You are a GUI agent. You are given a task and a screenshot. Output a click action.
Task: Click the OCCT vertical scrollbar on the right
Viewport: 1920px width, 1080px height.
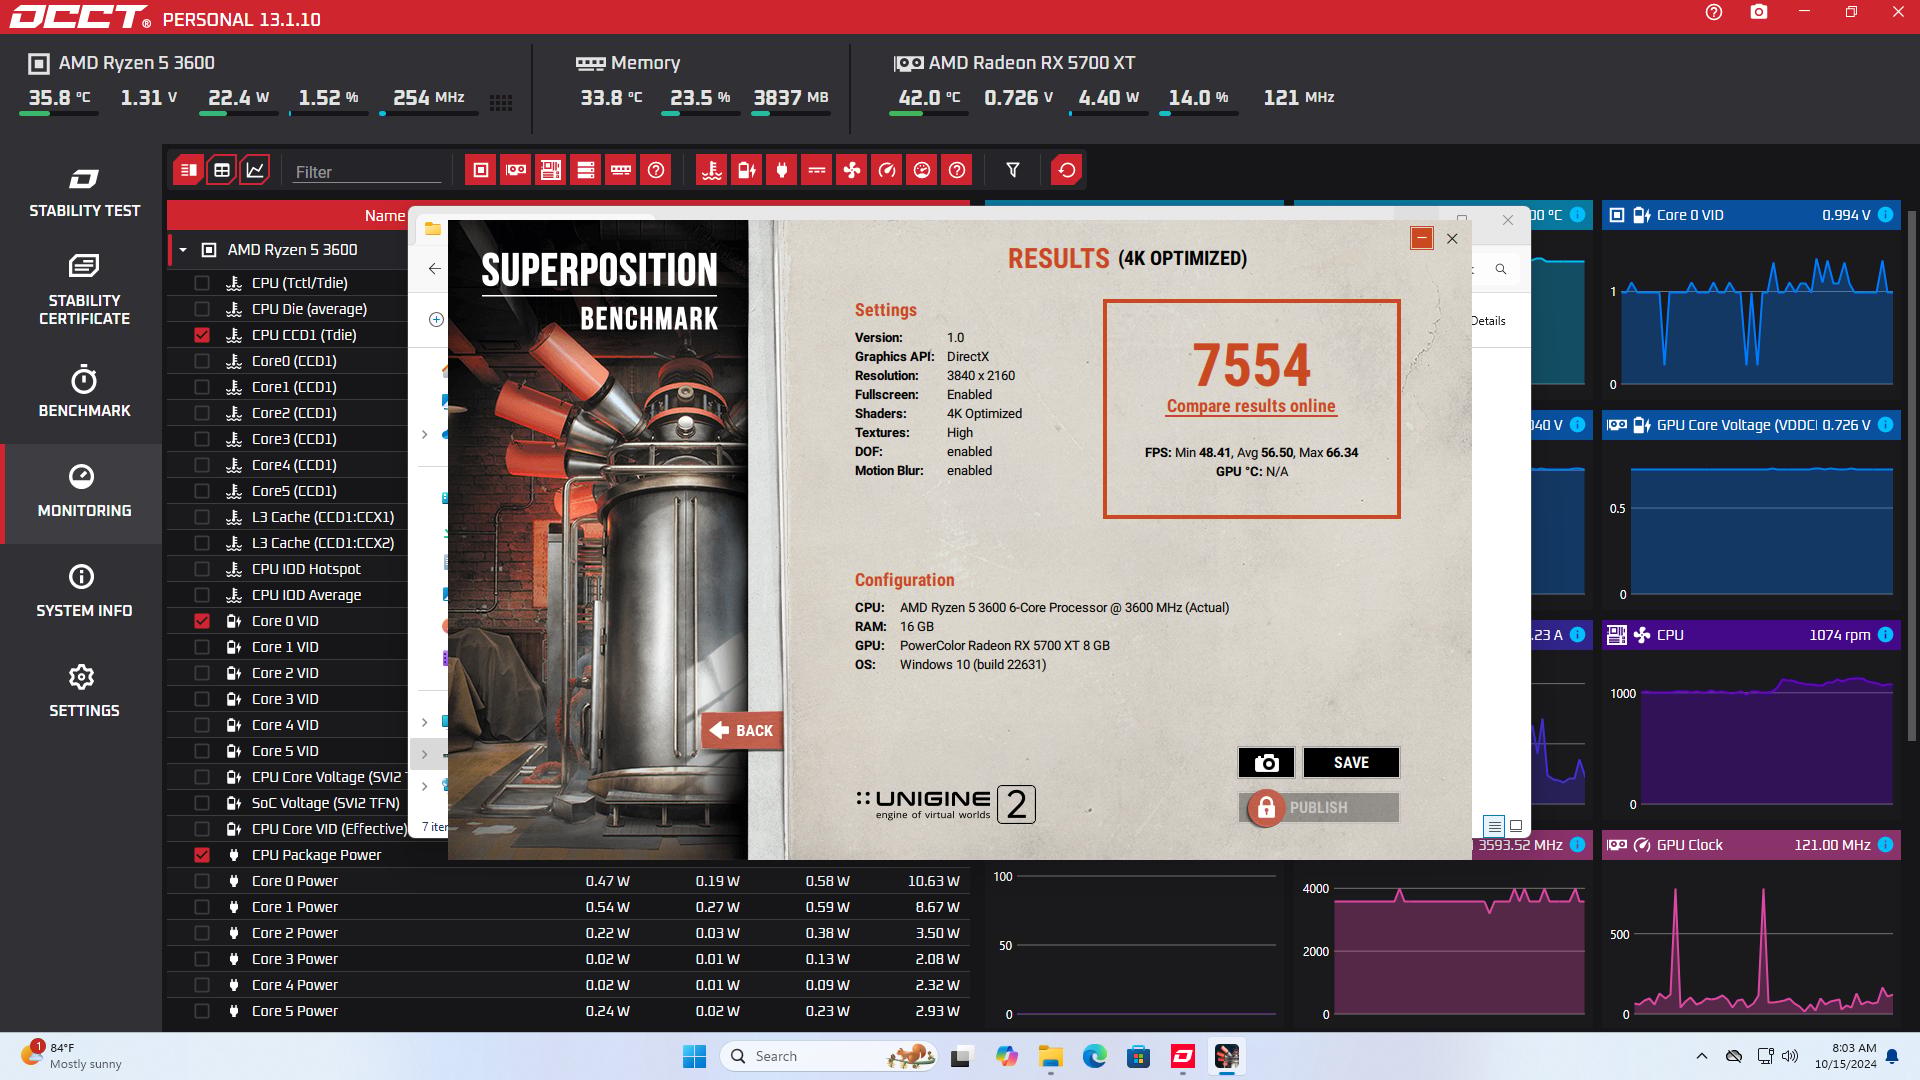[1913, 475]
